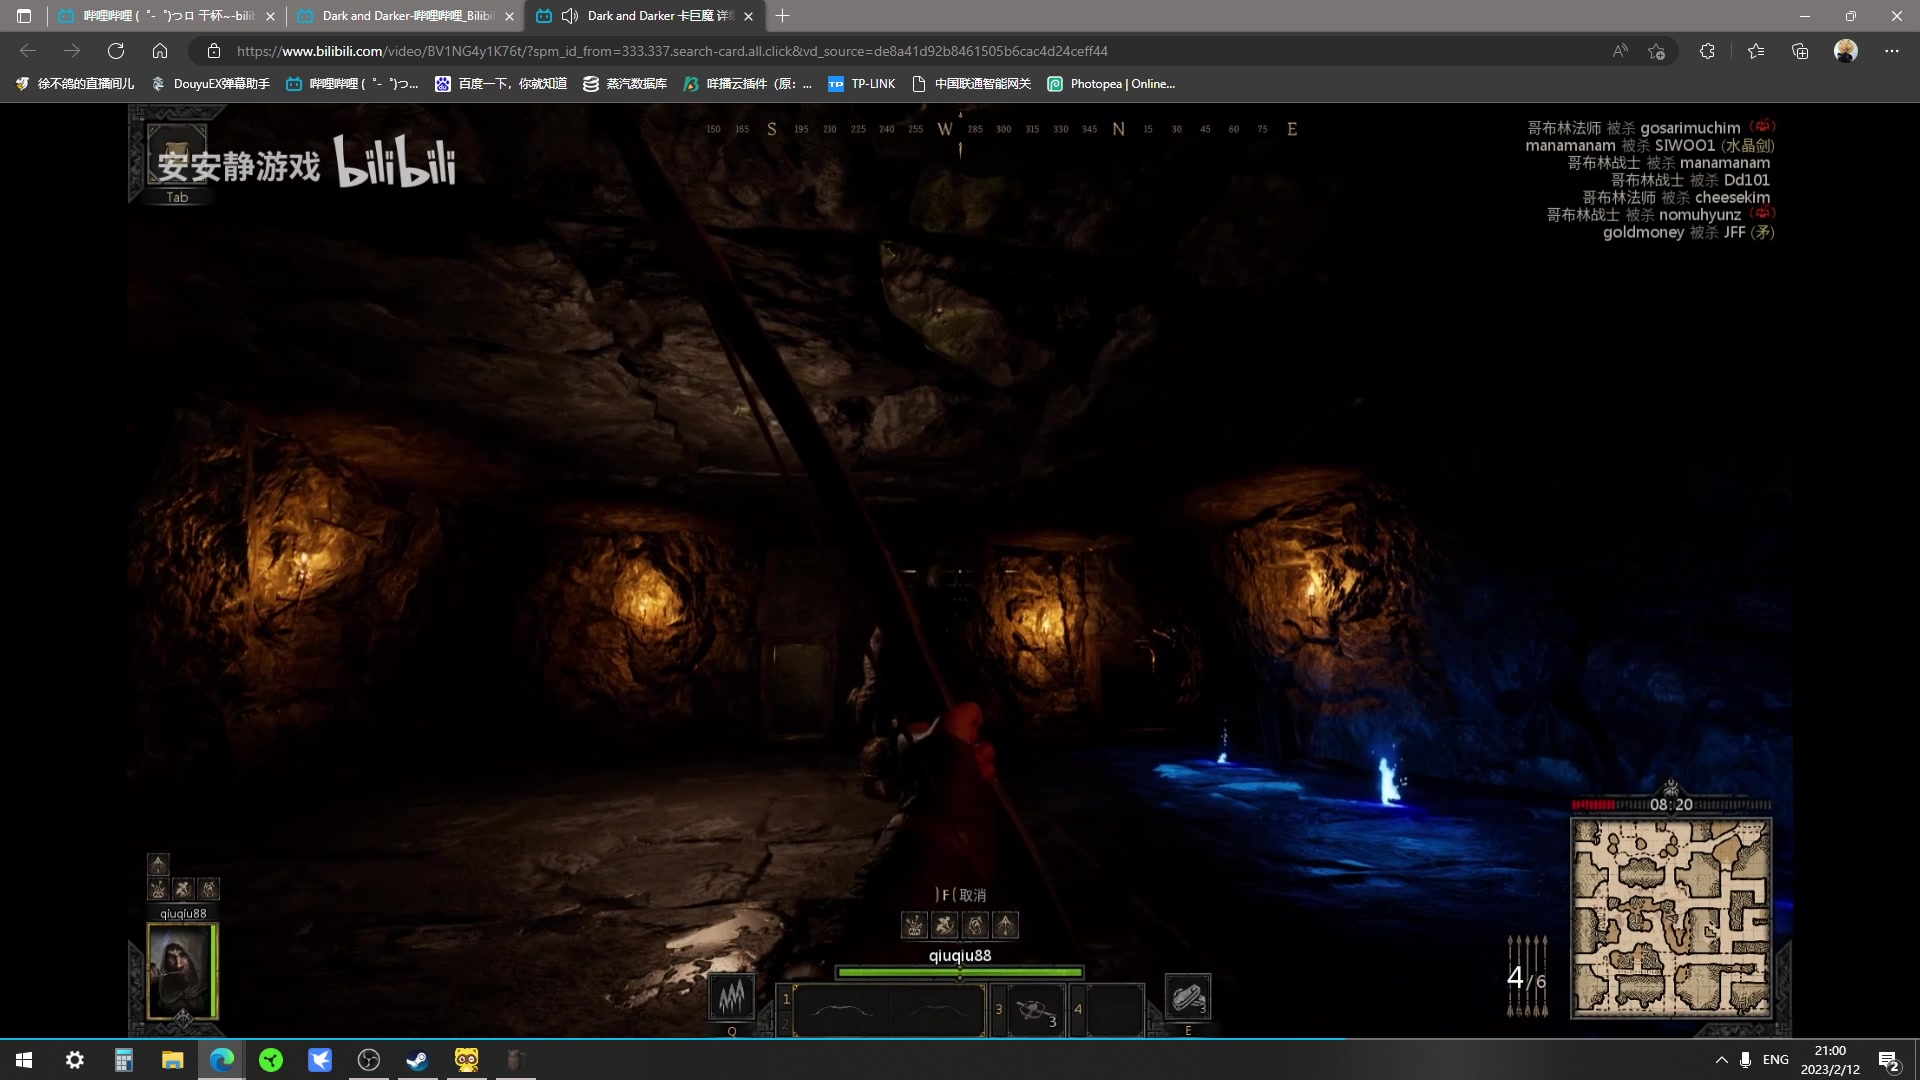Screen dimensions: 1920x1080
Task: Open the DouyuEX弹幕助手 bookmark
Action: (210, 84)
